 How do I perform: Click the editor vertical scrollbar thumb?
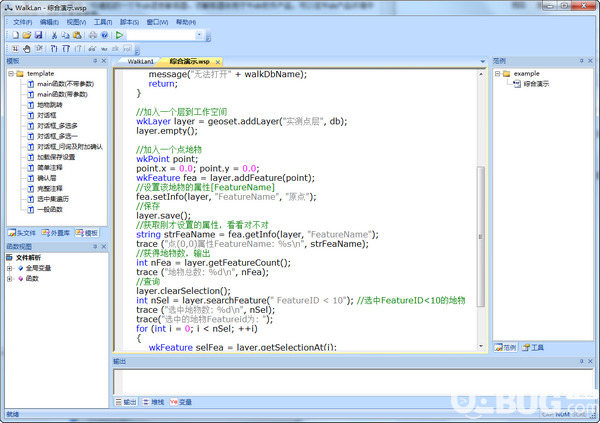pos(481,237)
